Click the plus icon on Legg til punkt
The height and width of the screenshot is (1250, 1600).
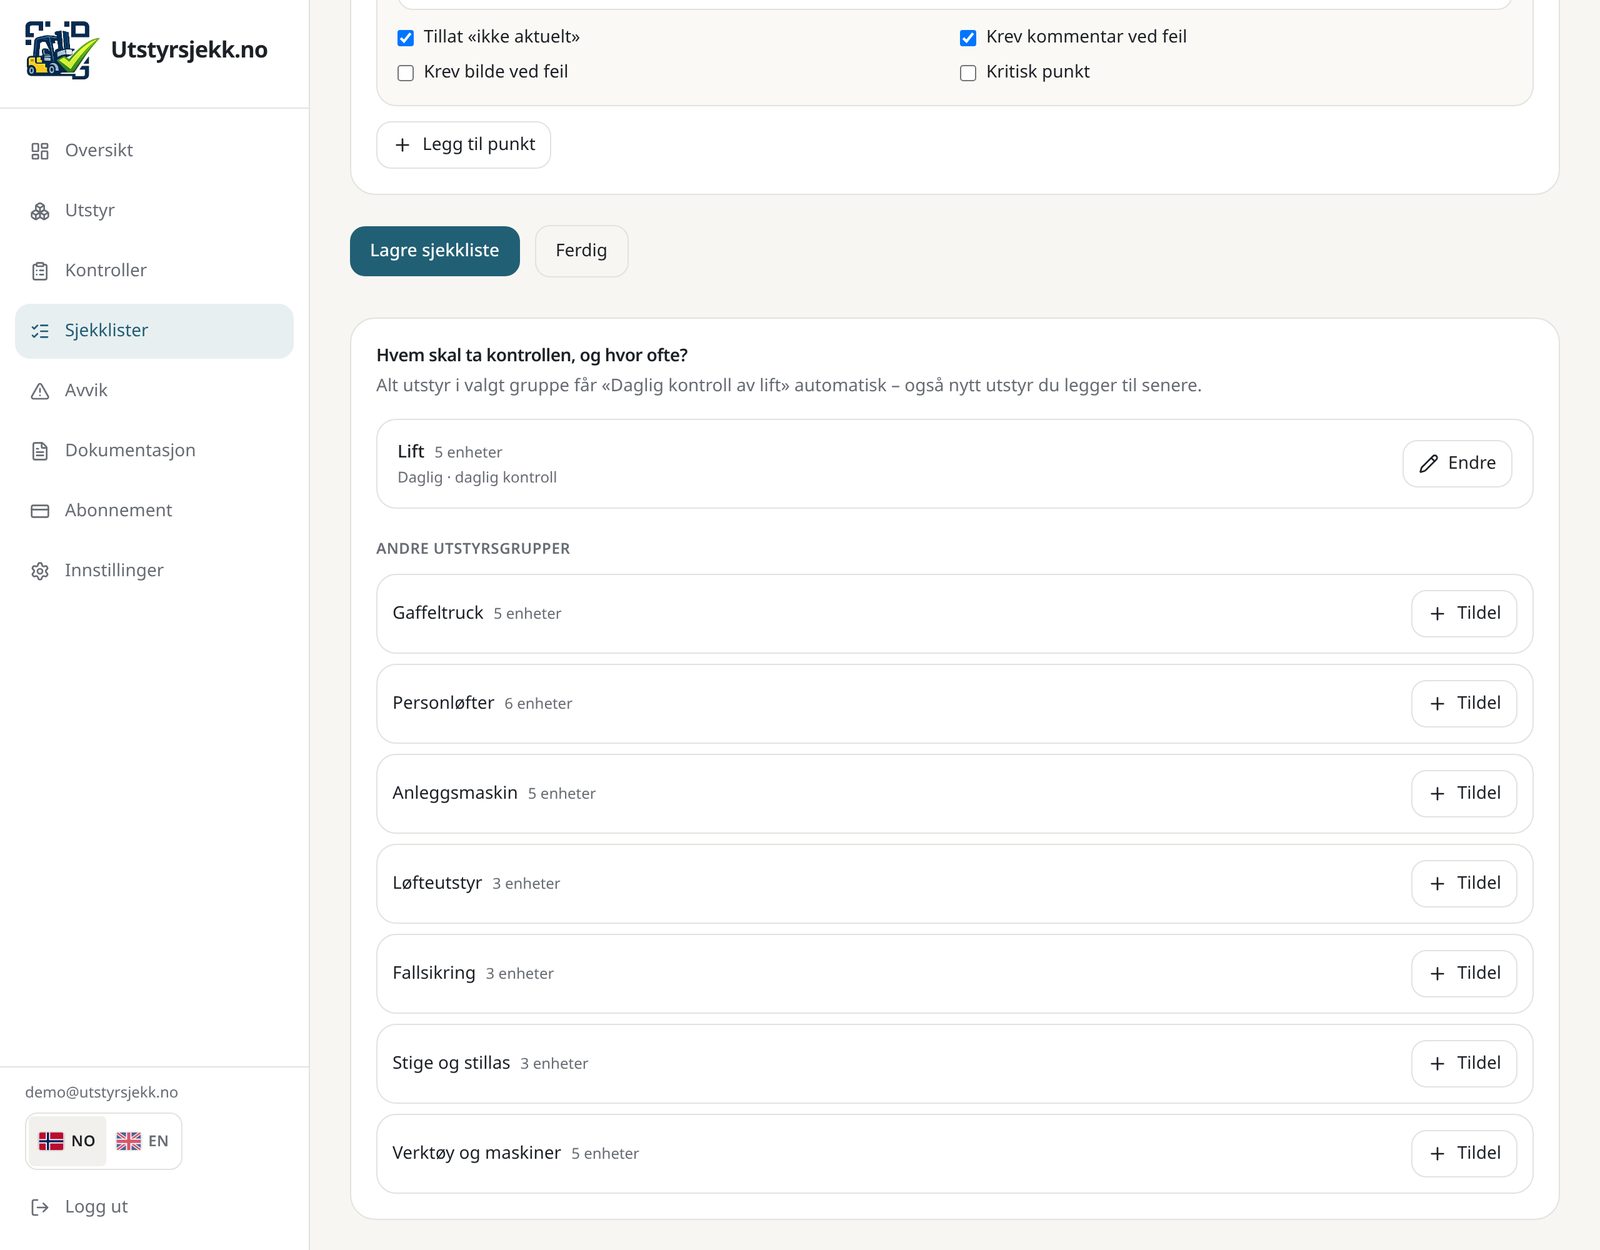(x=402, y=145)
